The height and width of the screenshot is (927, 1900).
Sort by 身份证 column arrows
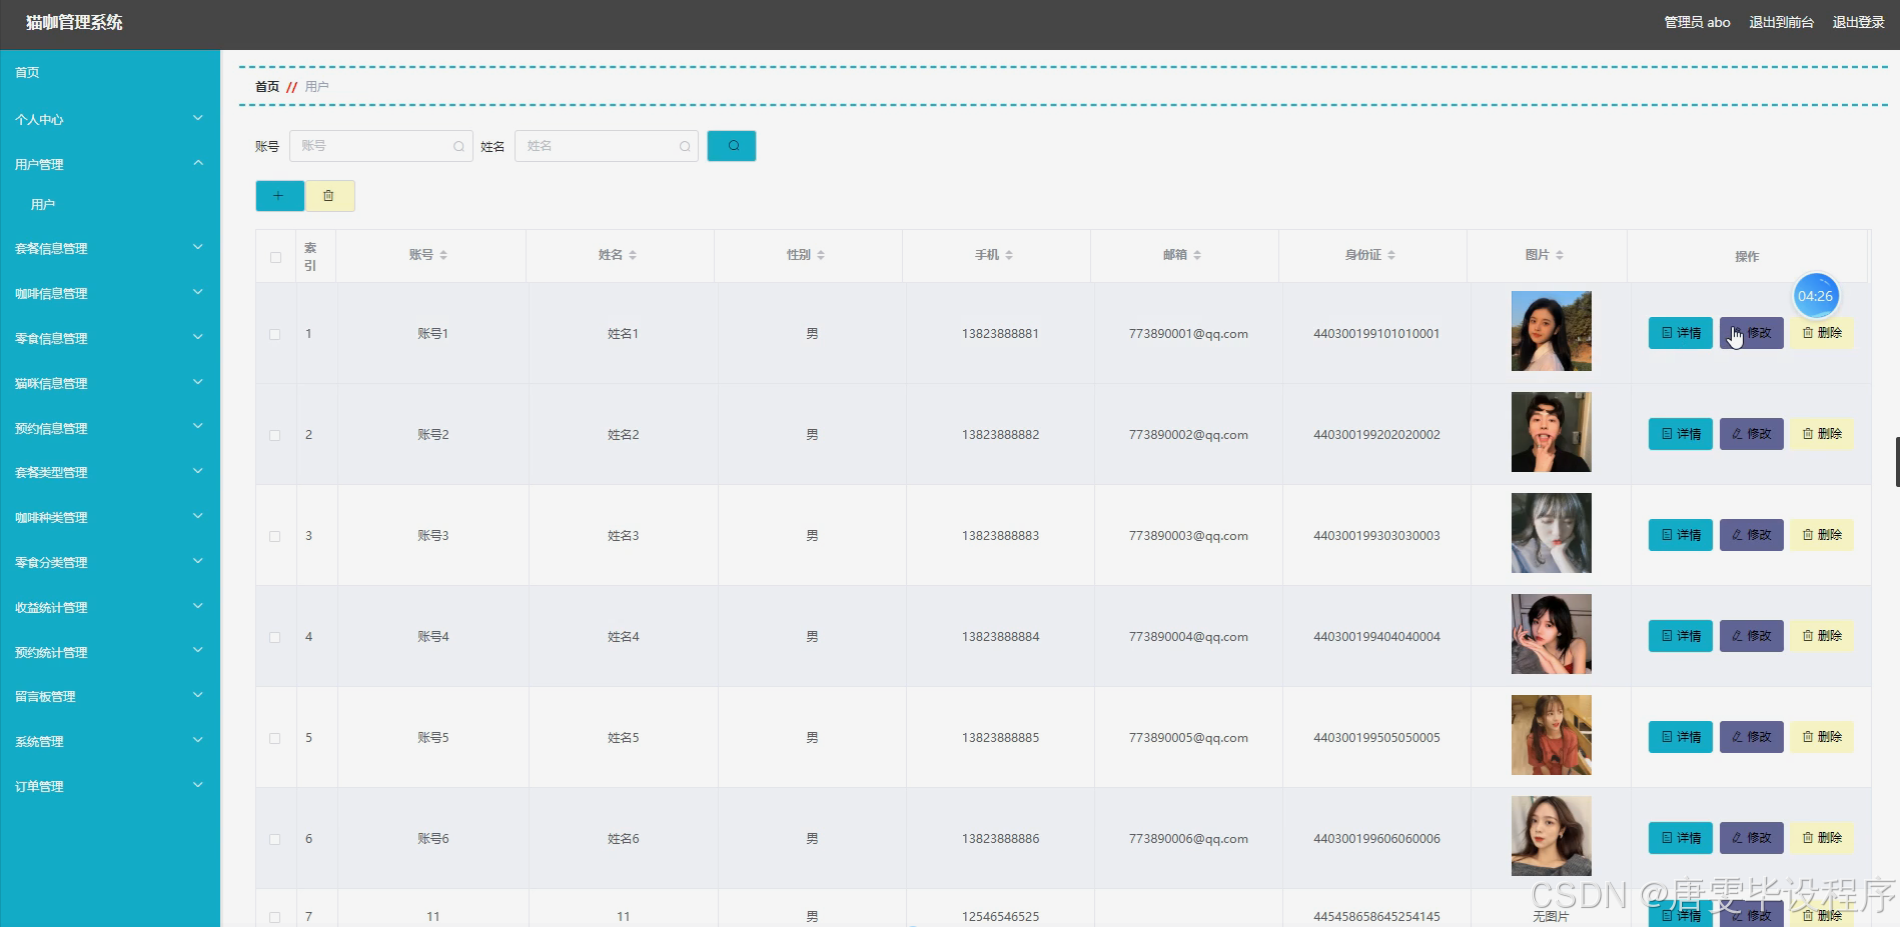[x=1391, y=255]
